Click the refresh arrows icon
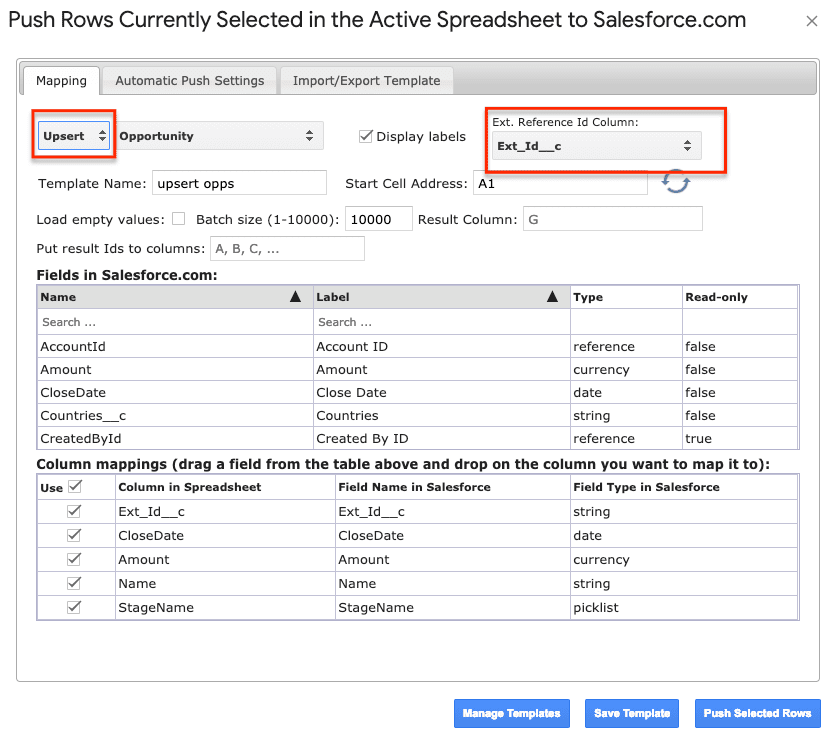This screenshot has height=740, width=838. [x=676, y=183]
